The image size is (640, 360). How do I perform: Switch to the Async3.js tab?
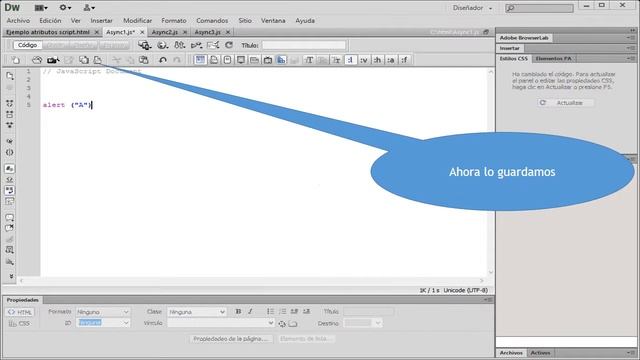(207, 32)
